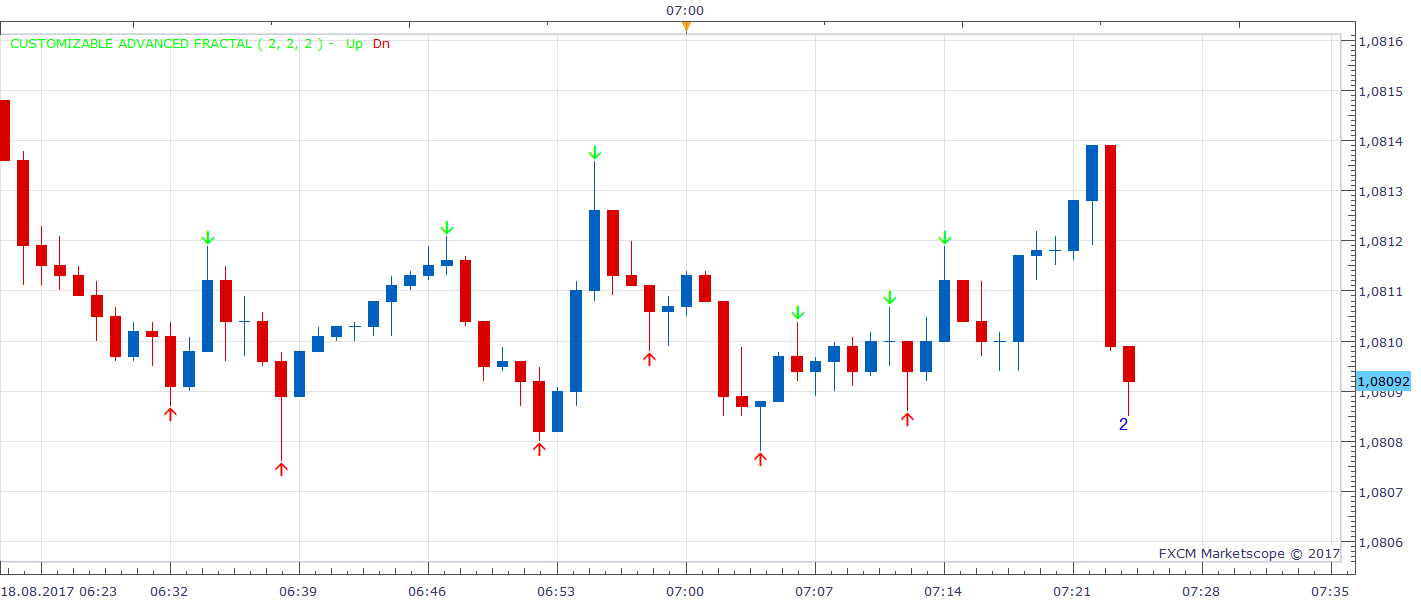Click the red Dn legend label

381,44
